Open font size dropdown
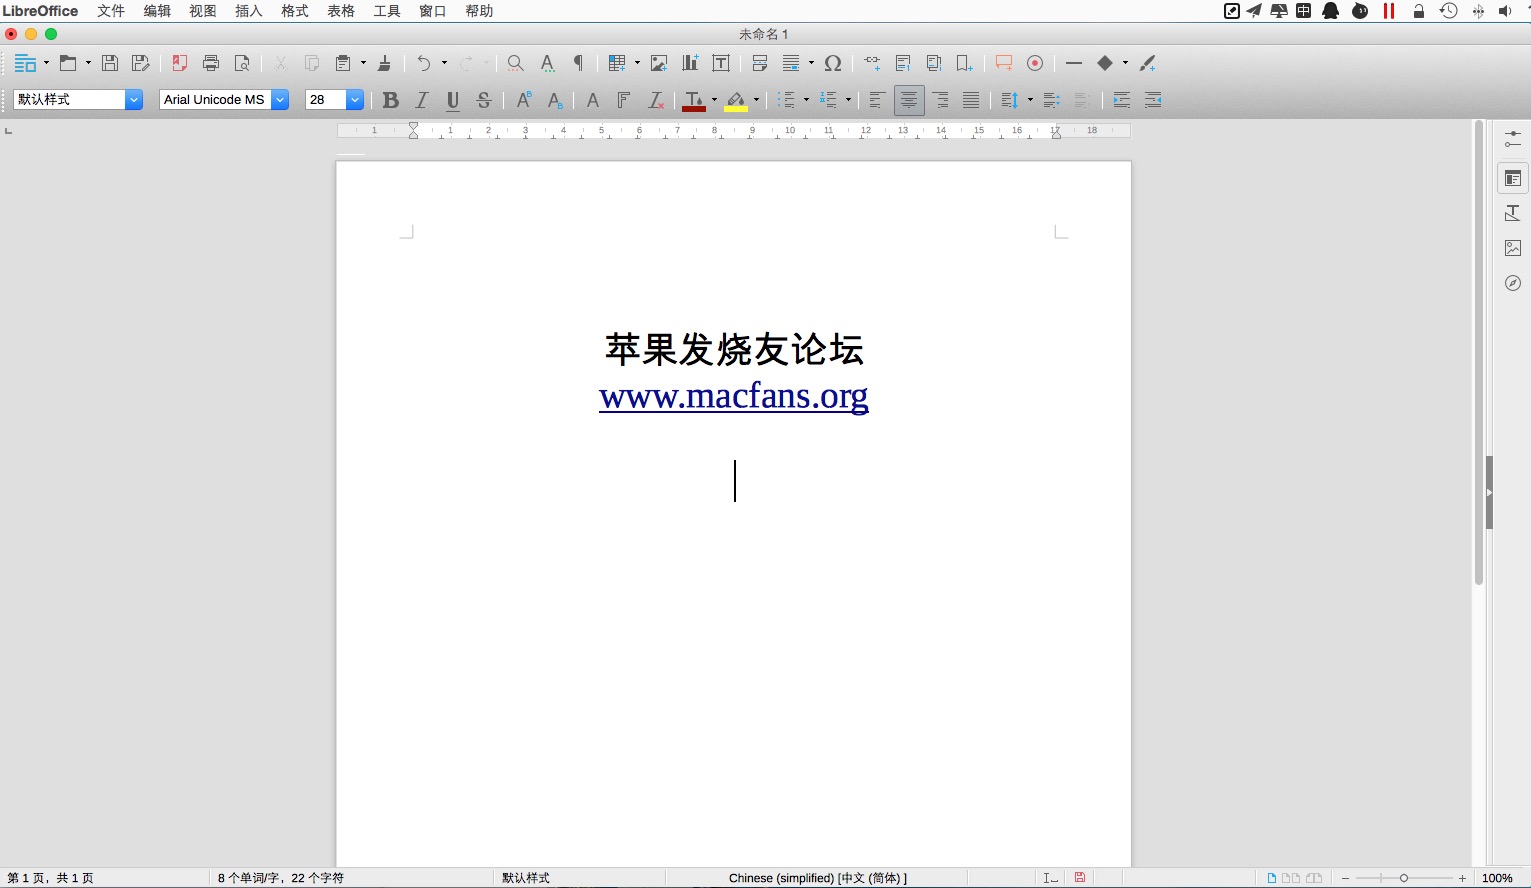The height and width of the screenshot is (888, 1531). click(354, 99)
